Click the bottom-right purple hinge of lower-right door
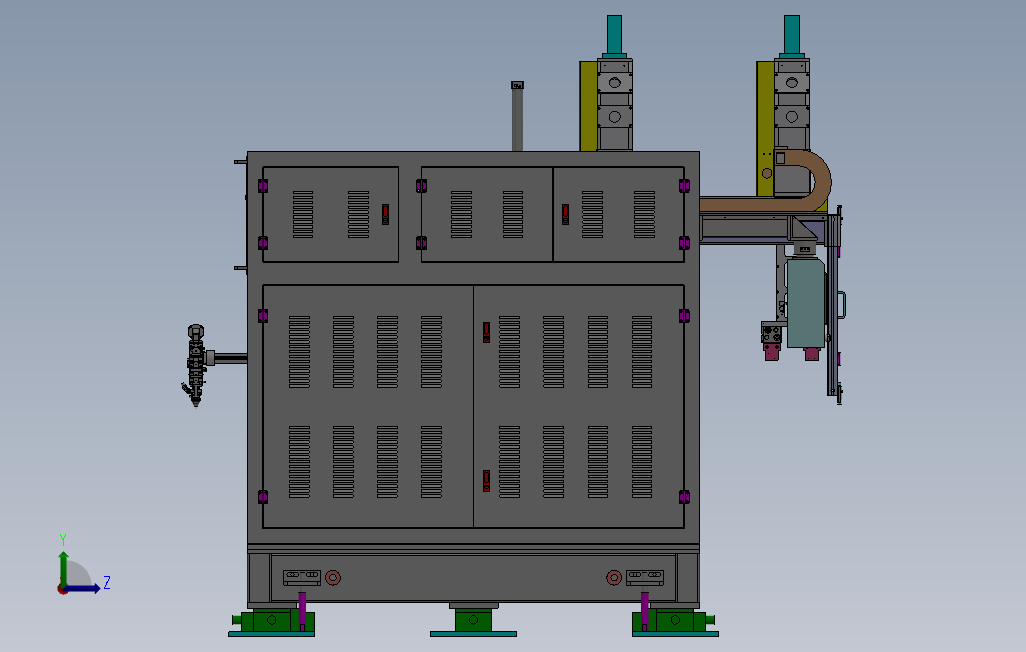Screen dimensions: 1026x652 684,497
